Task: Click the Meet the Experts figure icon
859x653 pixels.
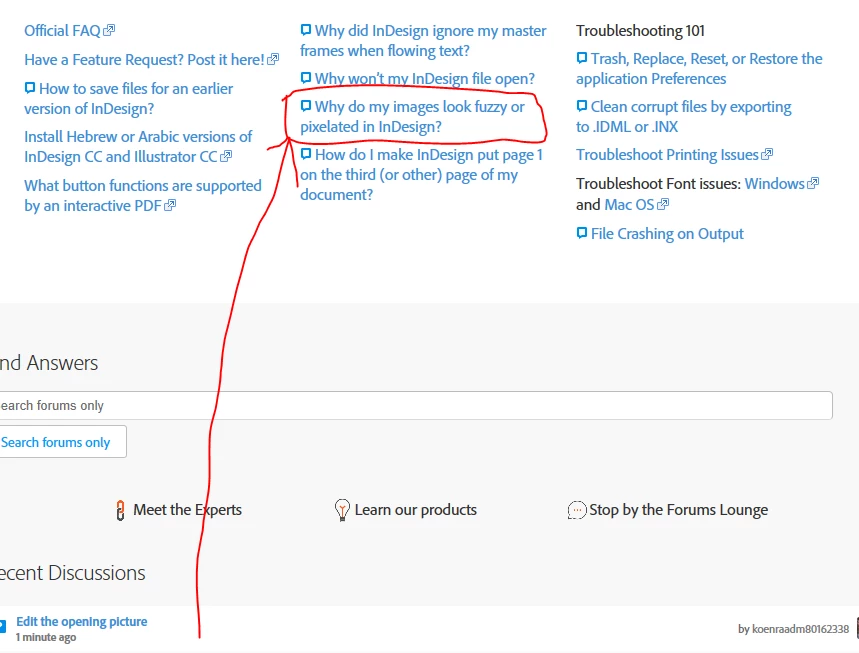Action: point(120,510)
